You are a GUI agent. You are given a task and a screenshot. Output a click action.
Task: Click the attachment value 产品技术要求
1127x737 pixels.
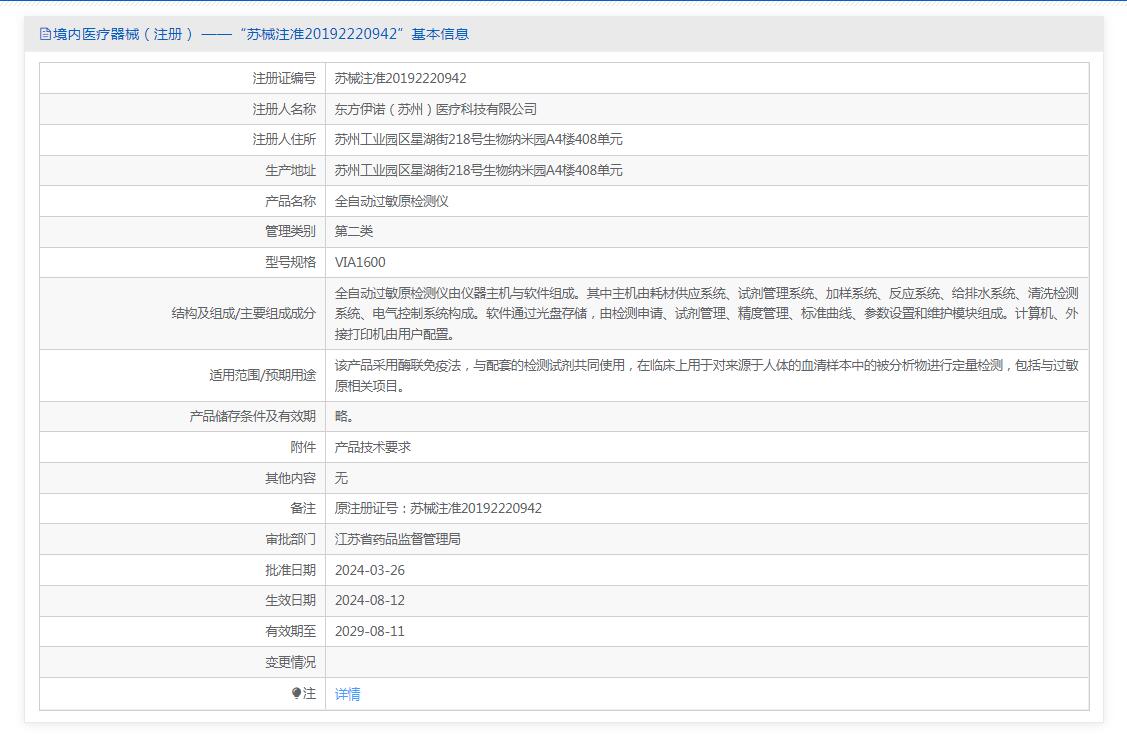click(372, 447)
